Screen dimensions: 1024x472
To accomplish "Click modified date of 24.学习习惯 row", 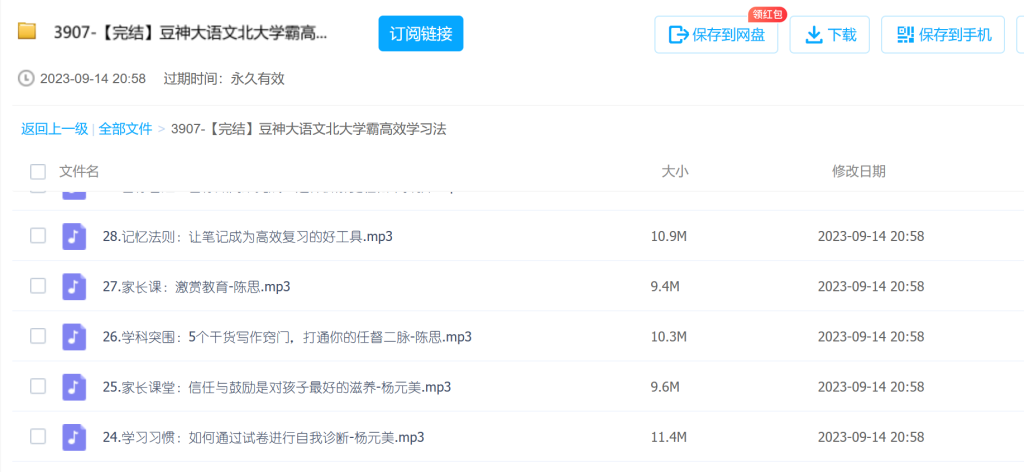I will 871,437.
